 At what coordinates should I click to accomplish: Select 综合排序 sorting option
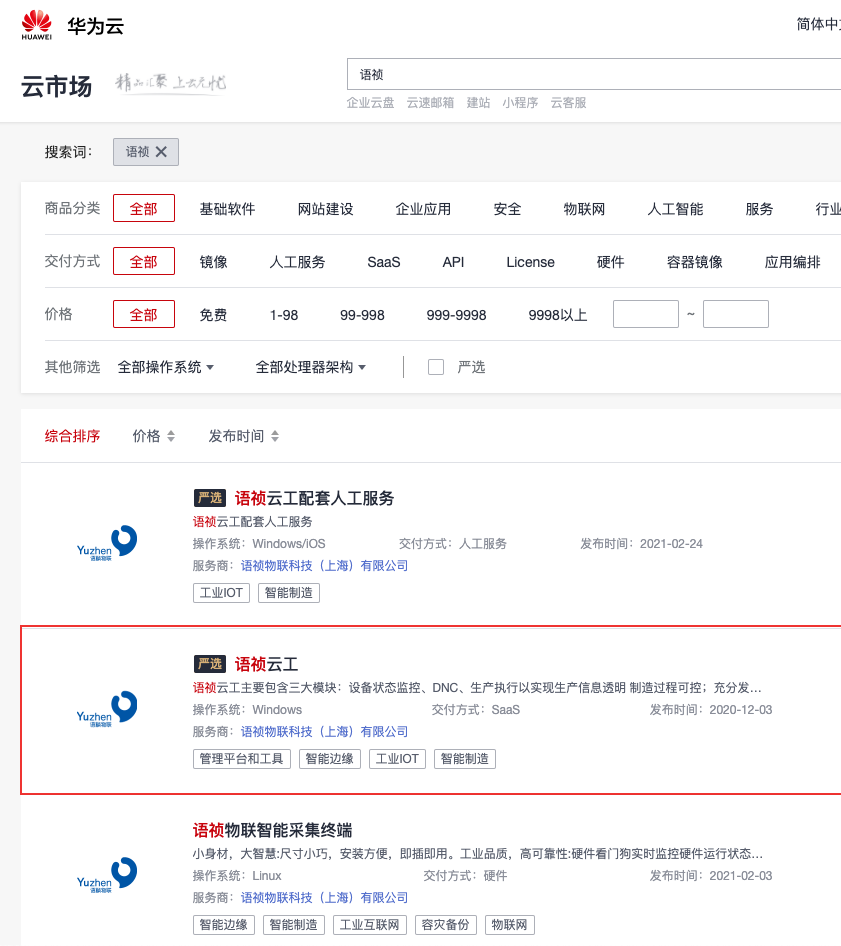pos(72,436)
